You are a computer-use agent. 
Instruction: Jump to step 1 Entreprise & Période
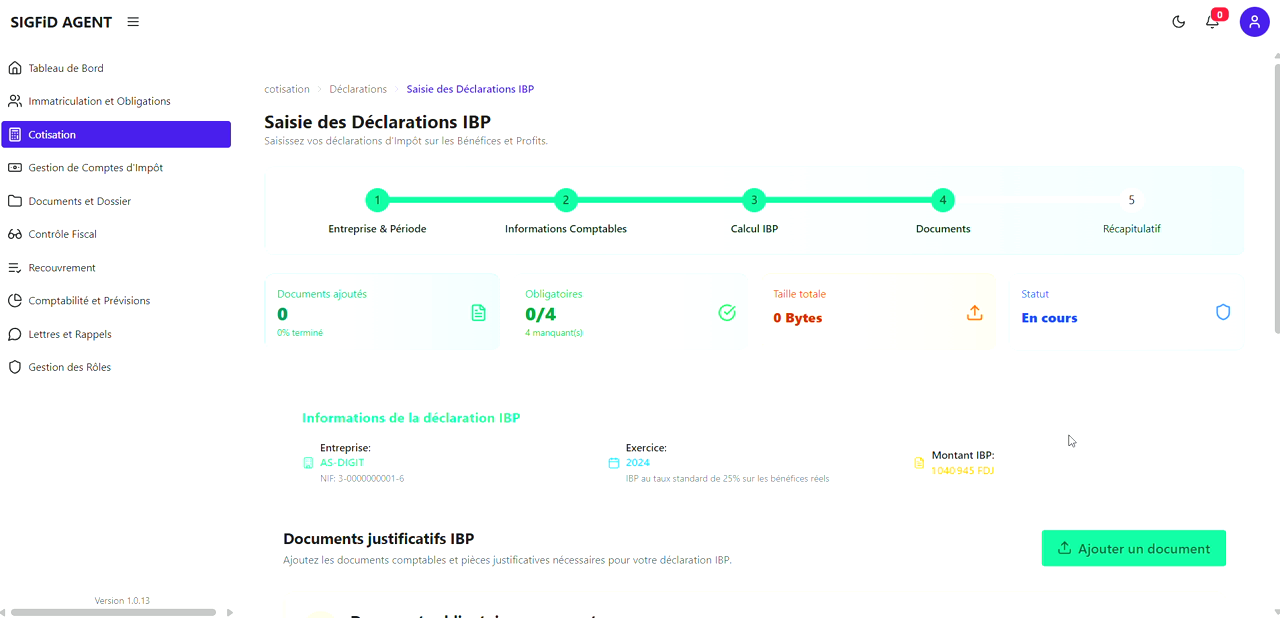coord(377,200)
